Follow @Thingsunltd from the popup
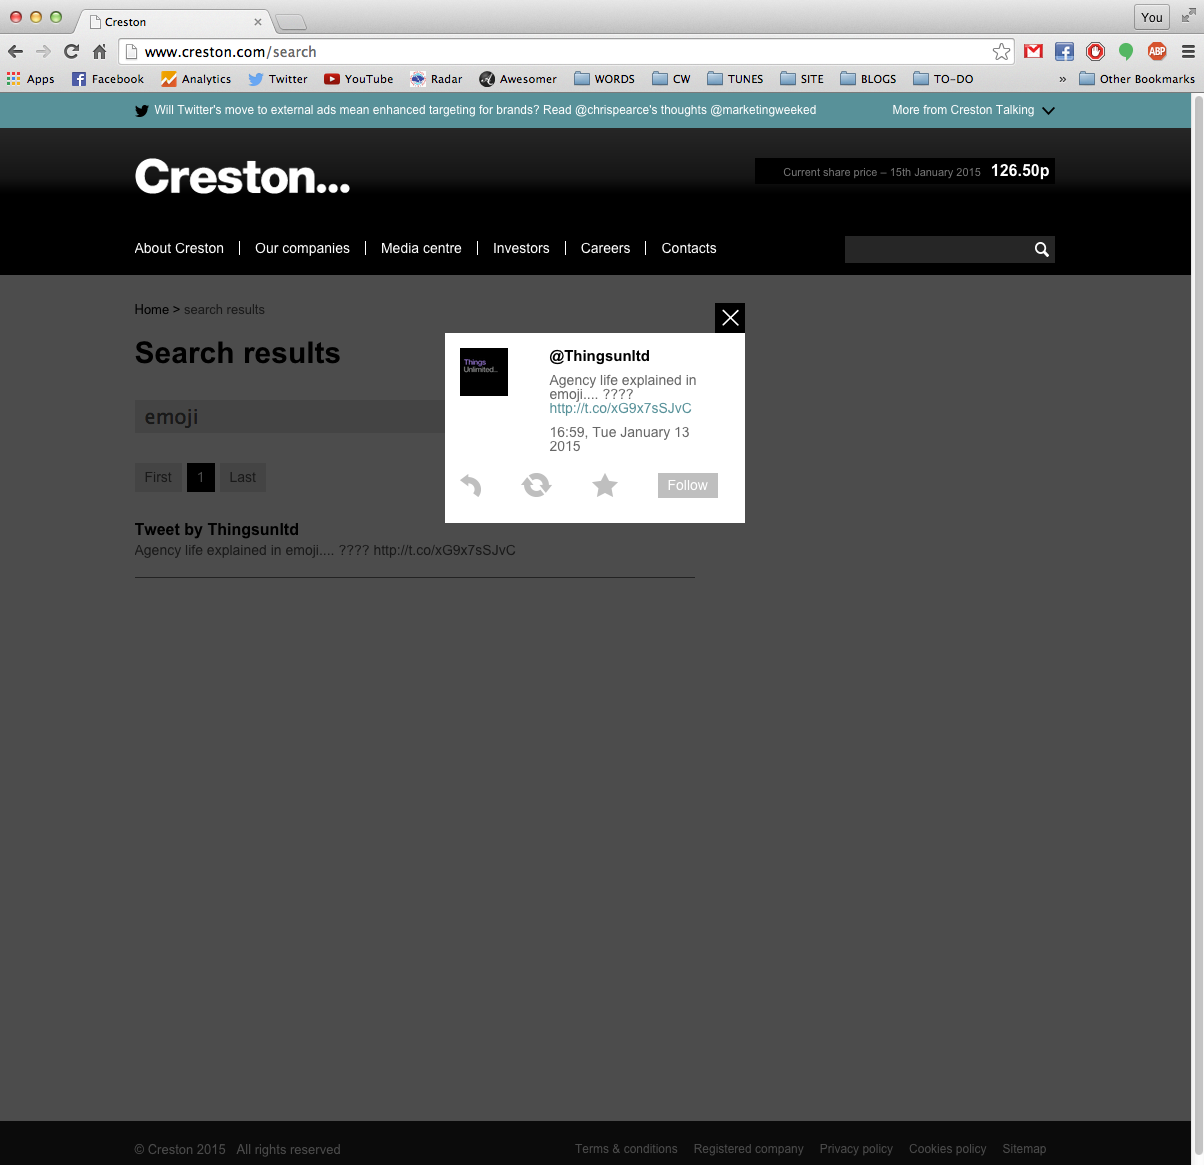The width and height of the screenshot is (1204, 1165). click(688, 485)
